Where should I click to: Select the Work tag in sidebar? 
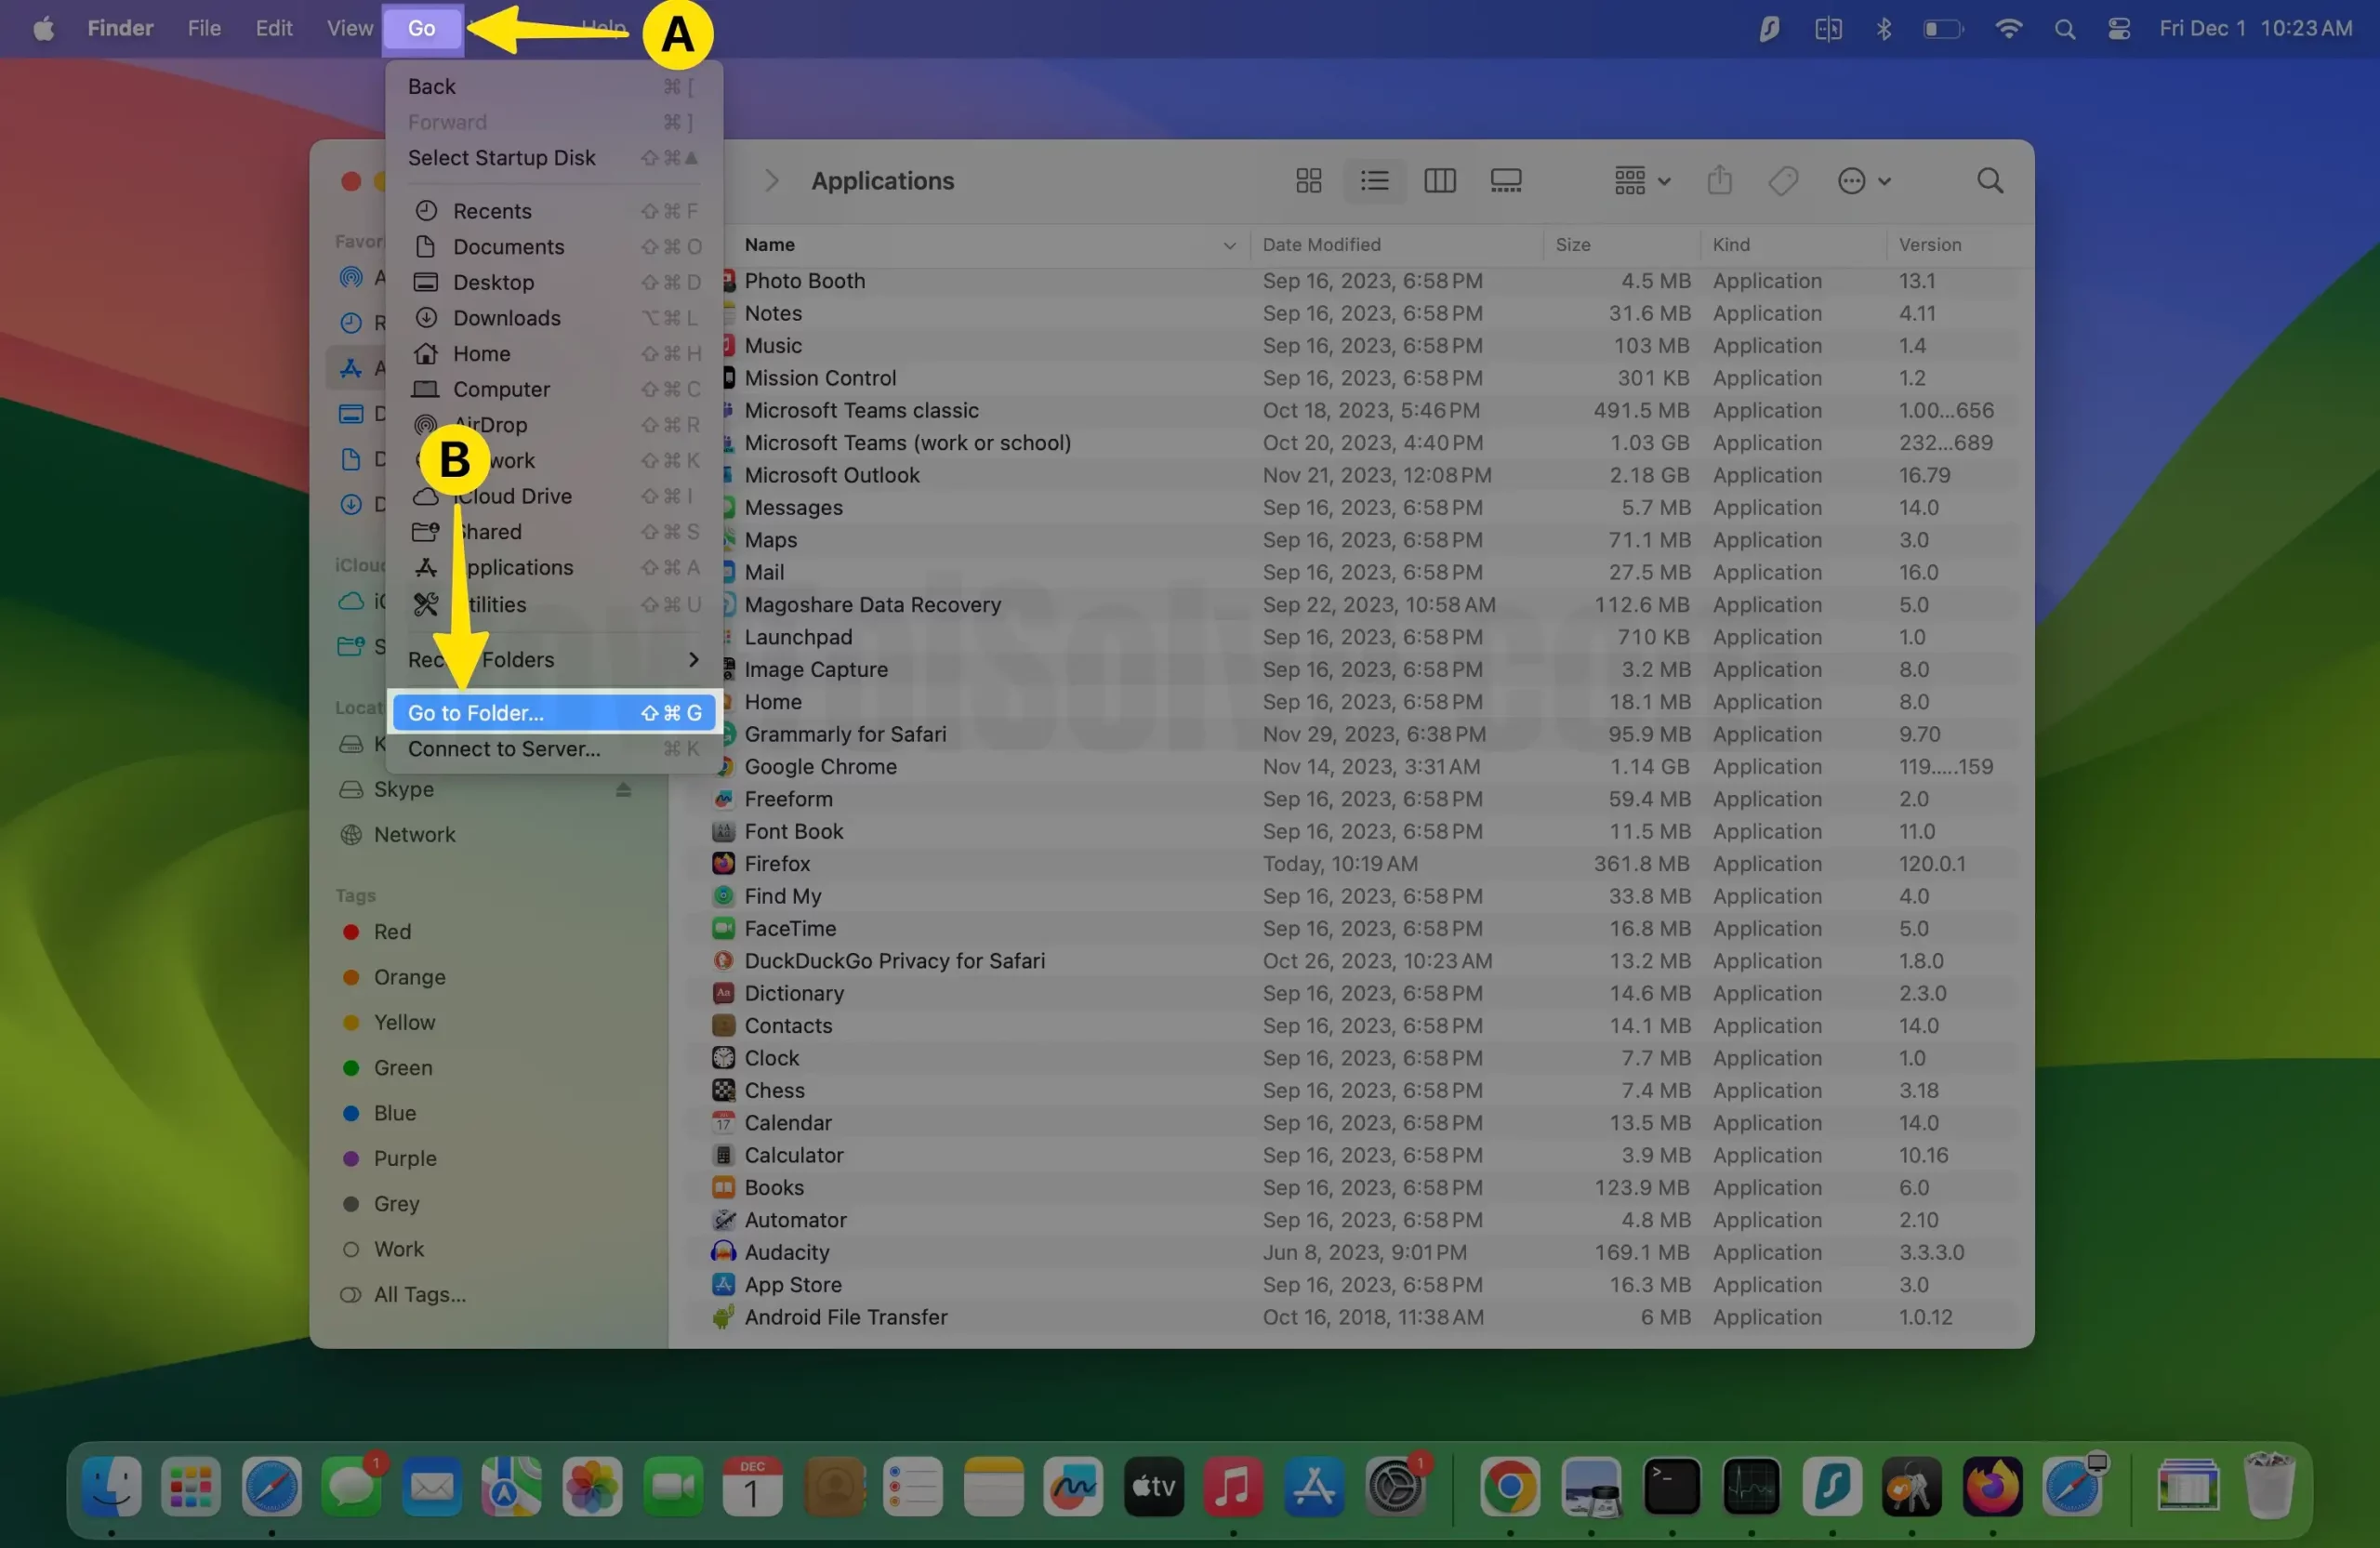point(398,1248)
